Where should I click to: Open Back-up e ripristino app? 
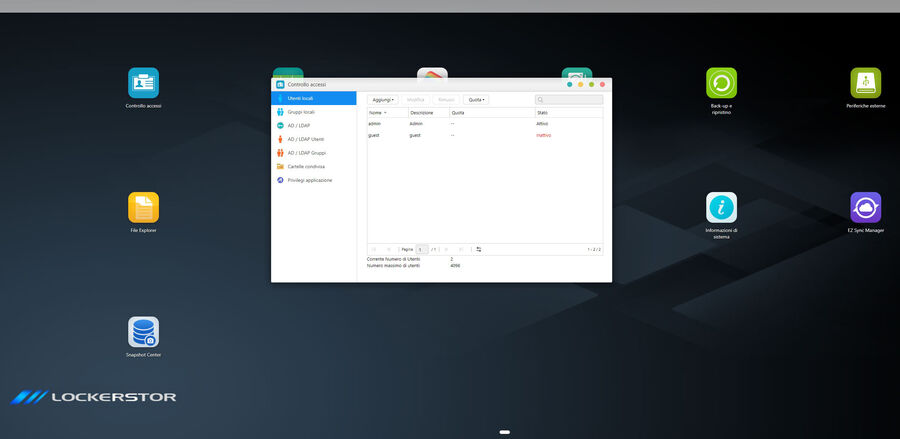tap(721, 83)
